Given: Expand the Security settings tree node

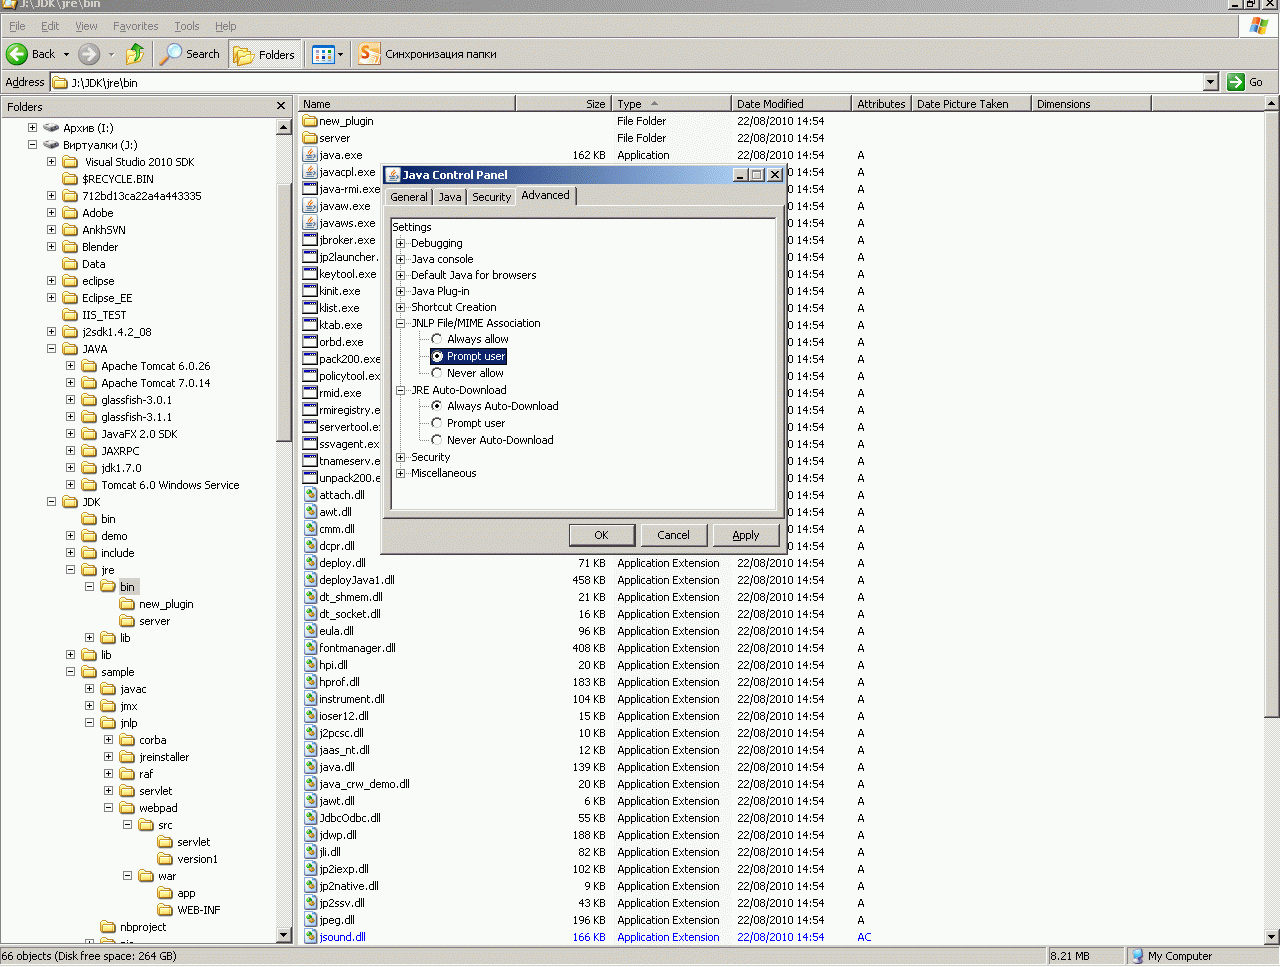Looking at the screenshot, I should pos(401,457).
